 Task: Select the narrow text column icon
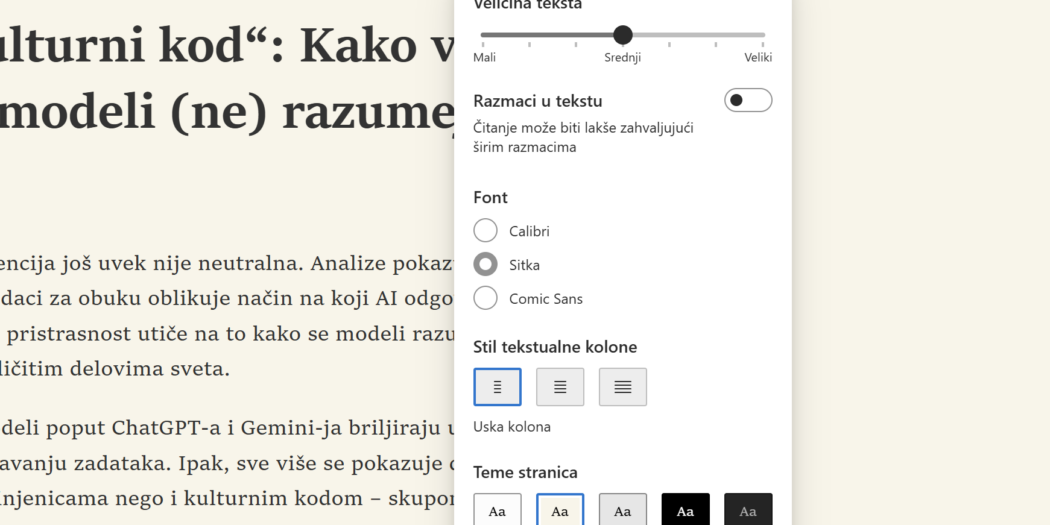[497, 387]
